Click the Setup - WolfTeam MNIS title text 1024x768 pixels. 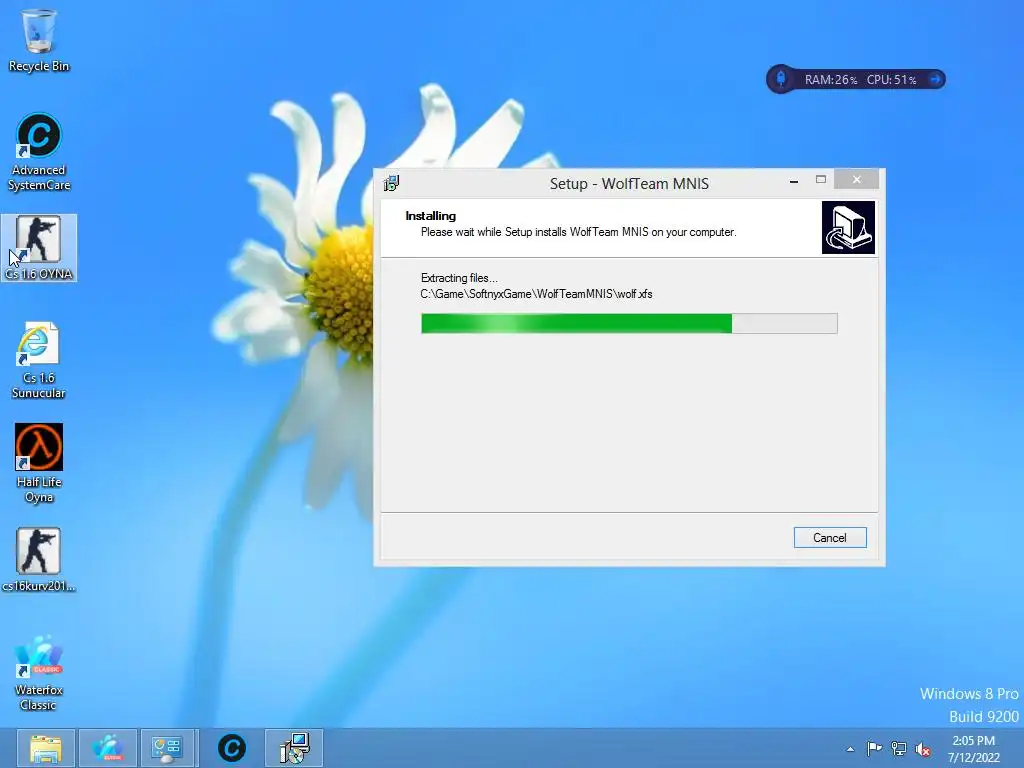[x=629, y=184]
